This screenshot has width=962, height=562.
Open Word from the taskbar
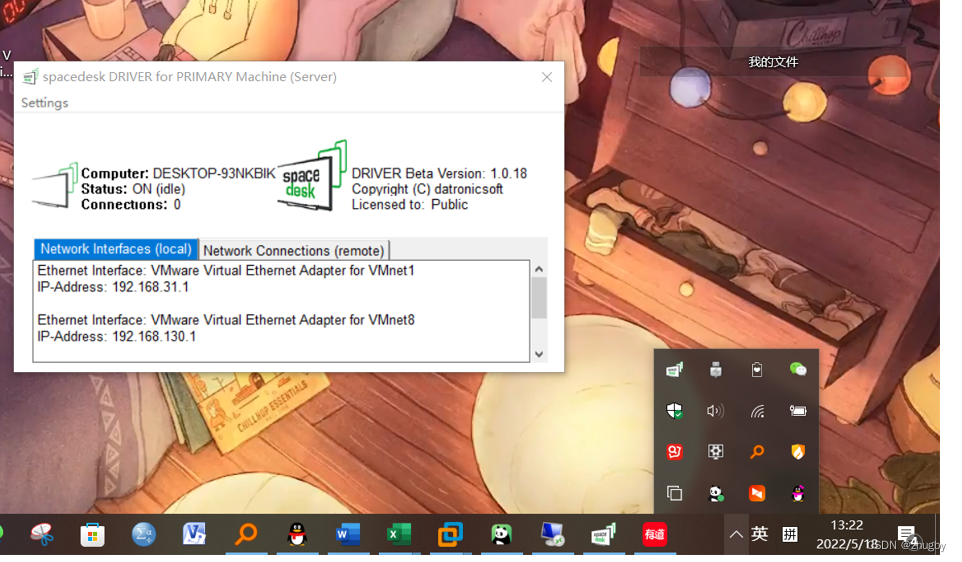click(348, 534)
